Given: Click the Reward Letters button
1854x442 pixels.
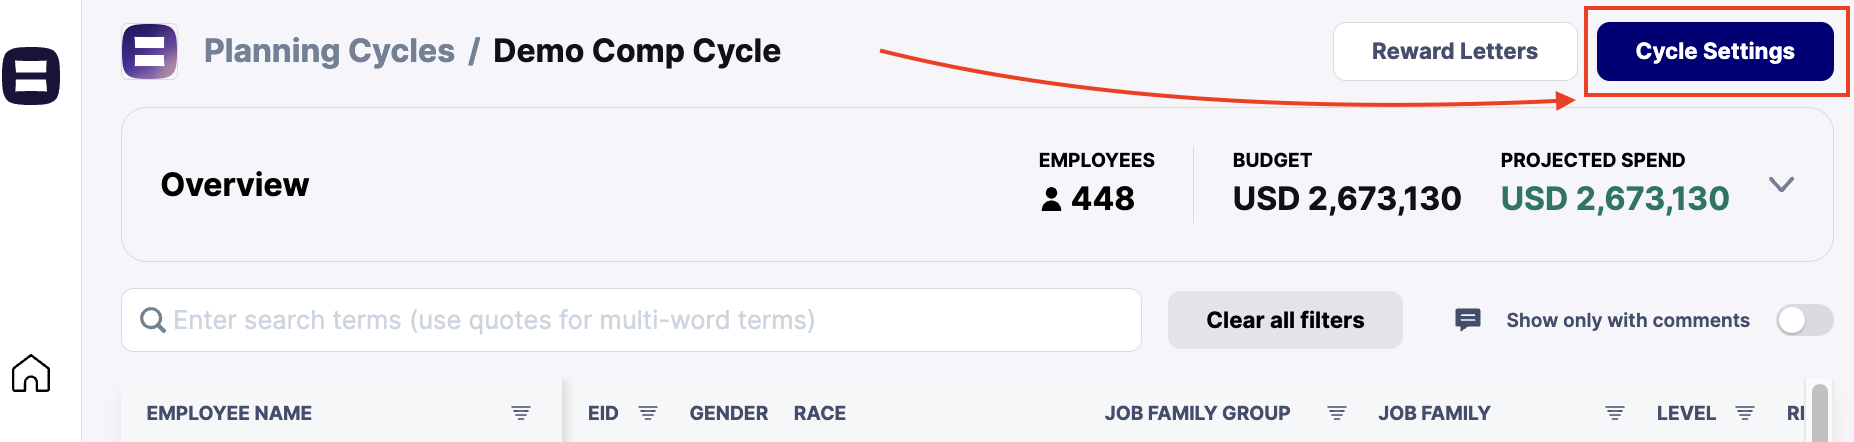Looking at the screenshot, I should (1455, 51).
